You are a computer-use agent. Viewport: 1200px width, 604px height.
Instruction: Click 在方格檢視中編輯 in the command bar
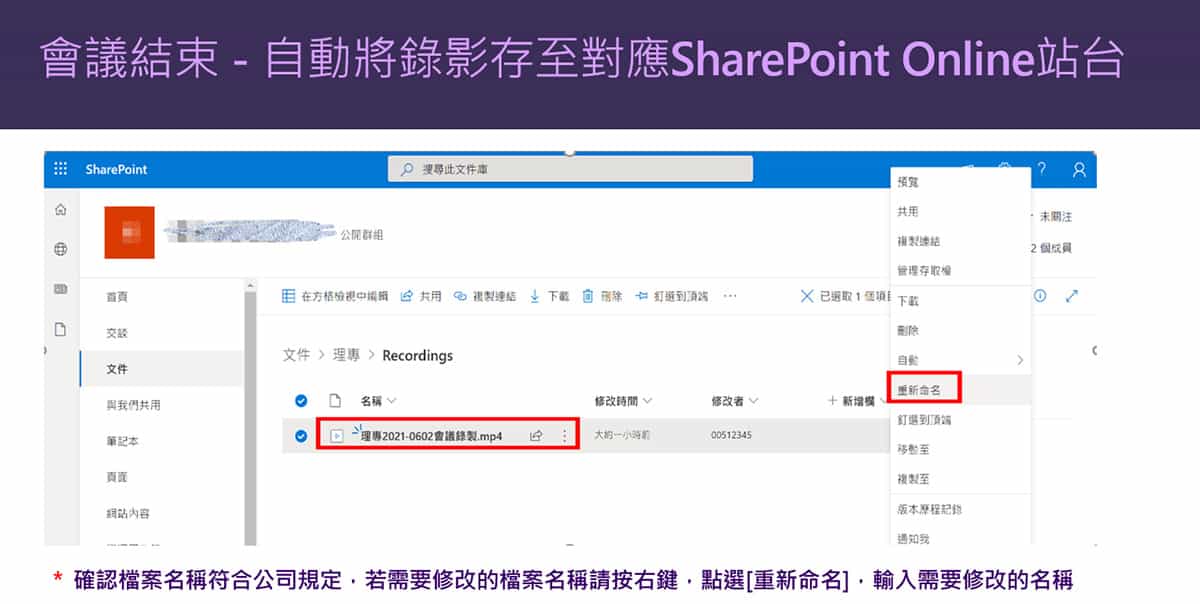[335, 296]
